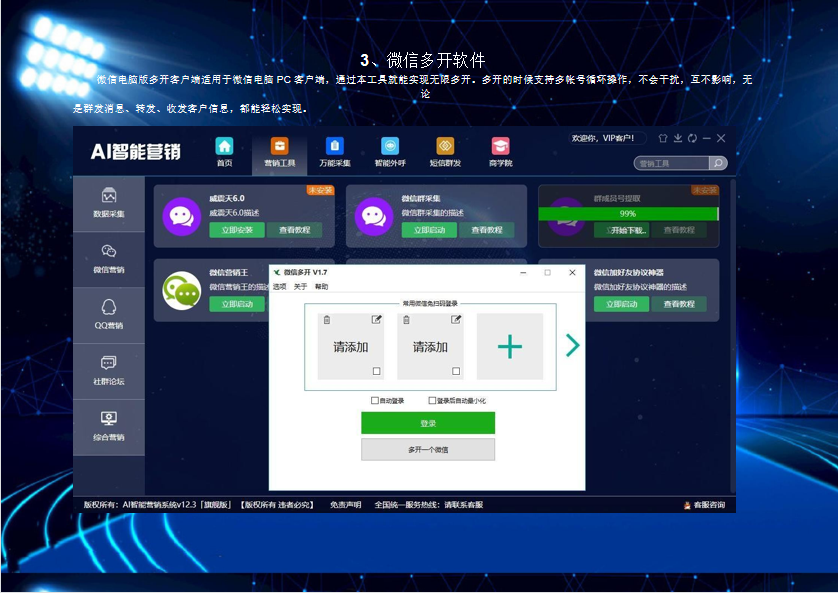
Task: Click edit icon on second 请添加 slot
Action: point(456,319)
